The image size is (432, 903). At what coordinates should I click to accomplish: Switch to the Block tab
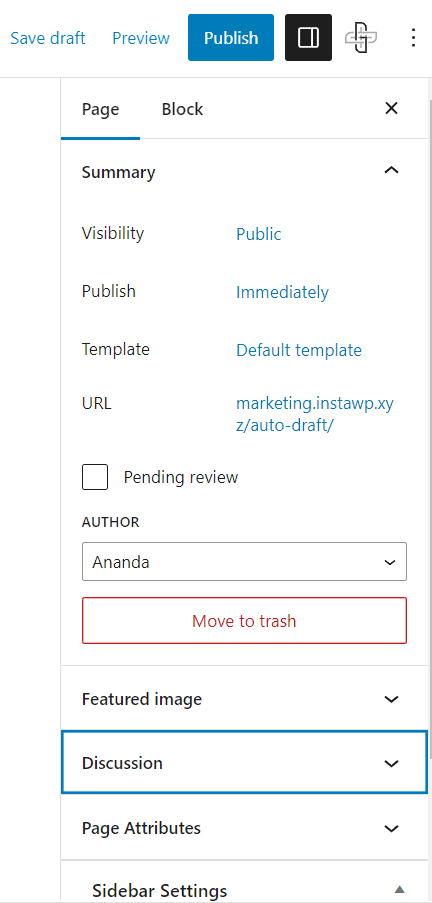[182, 109]
